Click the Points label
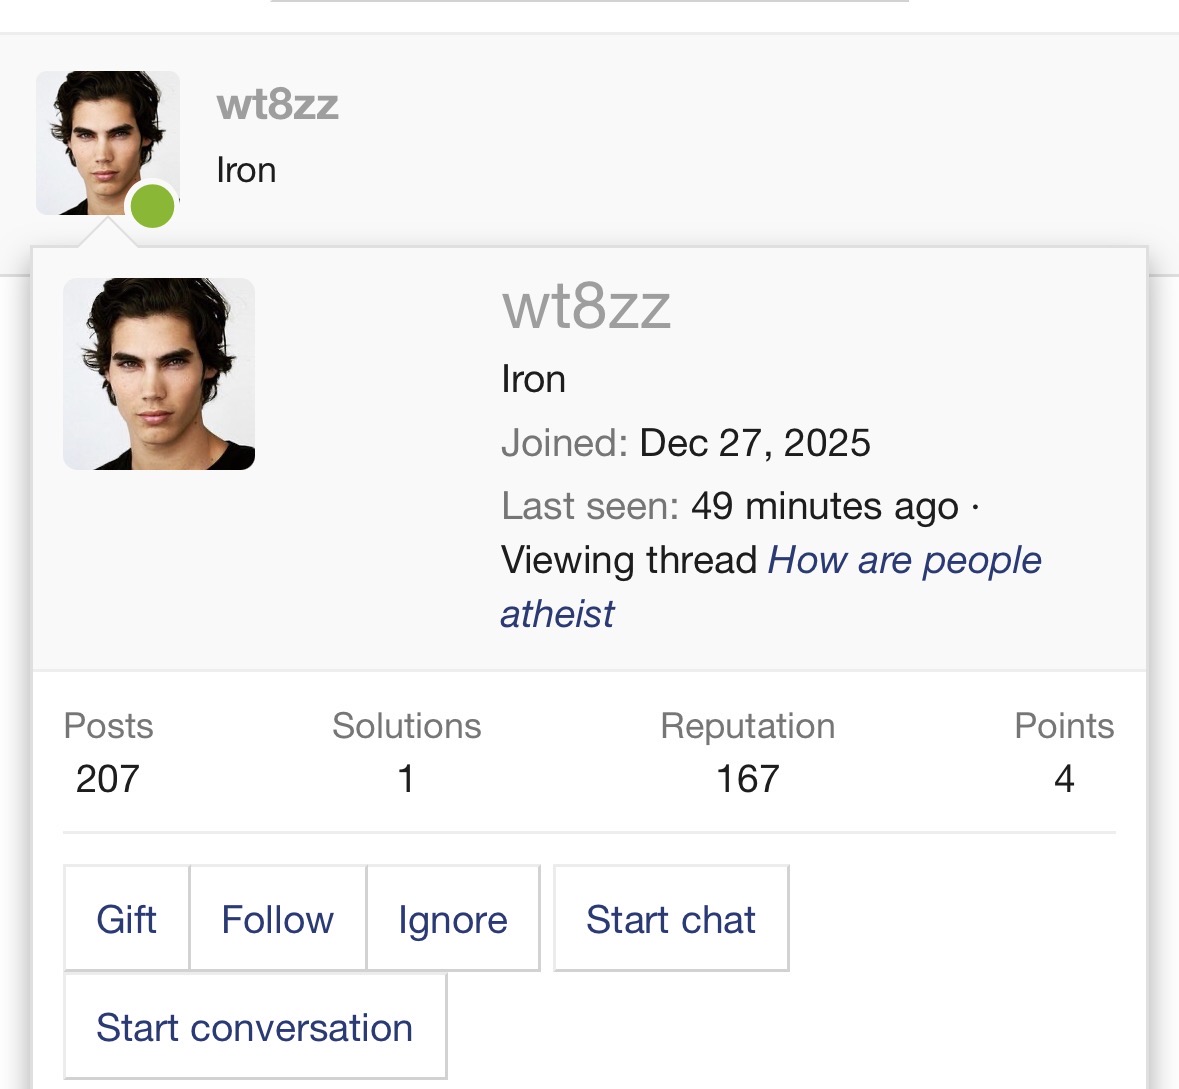This screenshot has height=1089, width=1179. [x=1064, y=726]
